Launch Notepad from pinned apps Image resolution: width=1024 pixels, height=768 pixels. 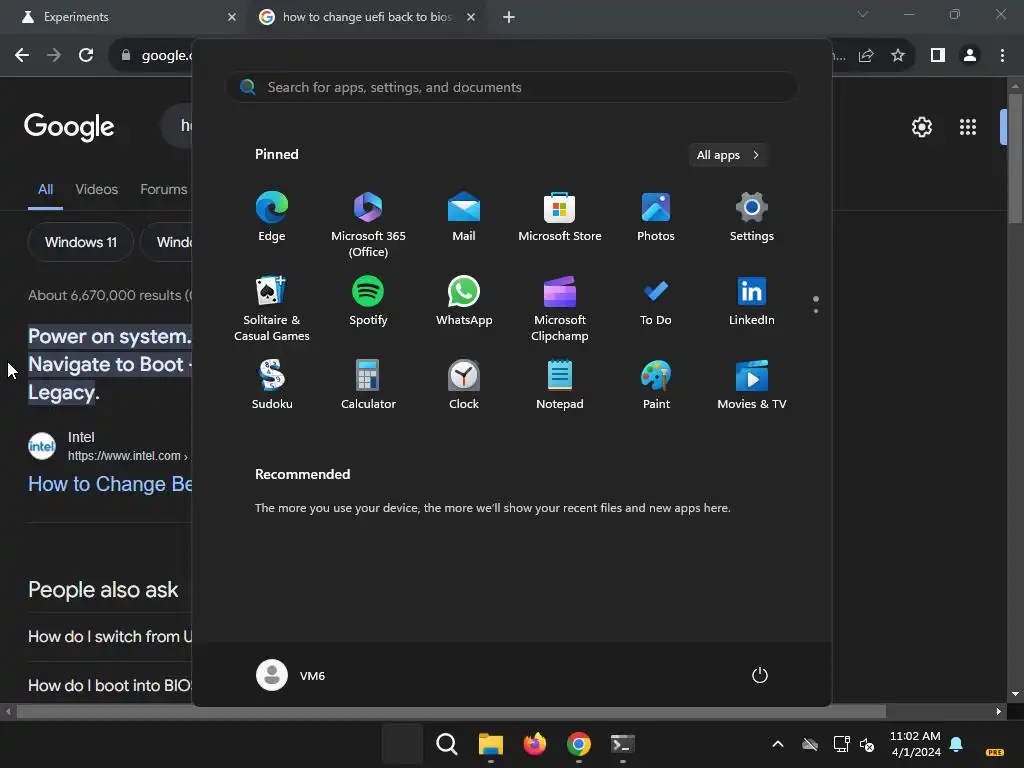(560, 385)
